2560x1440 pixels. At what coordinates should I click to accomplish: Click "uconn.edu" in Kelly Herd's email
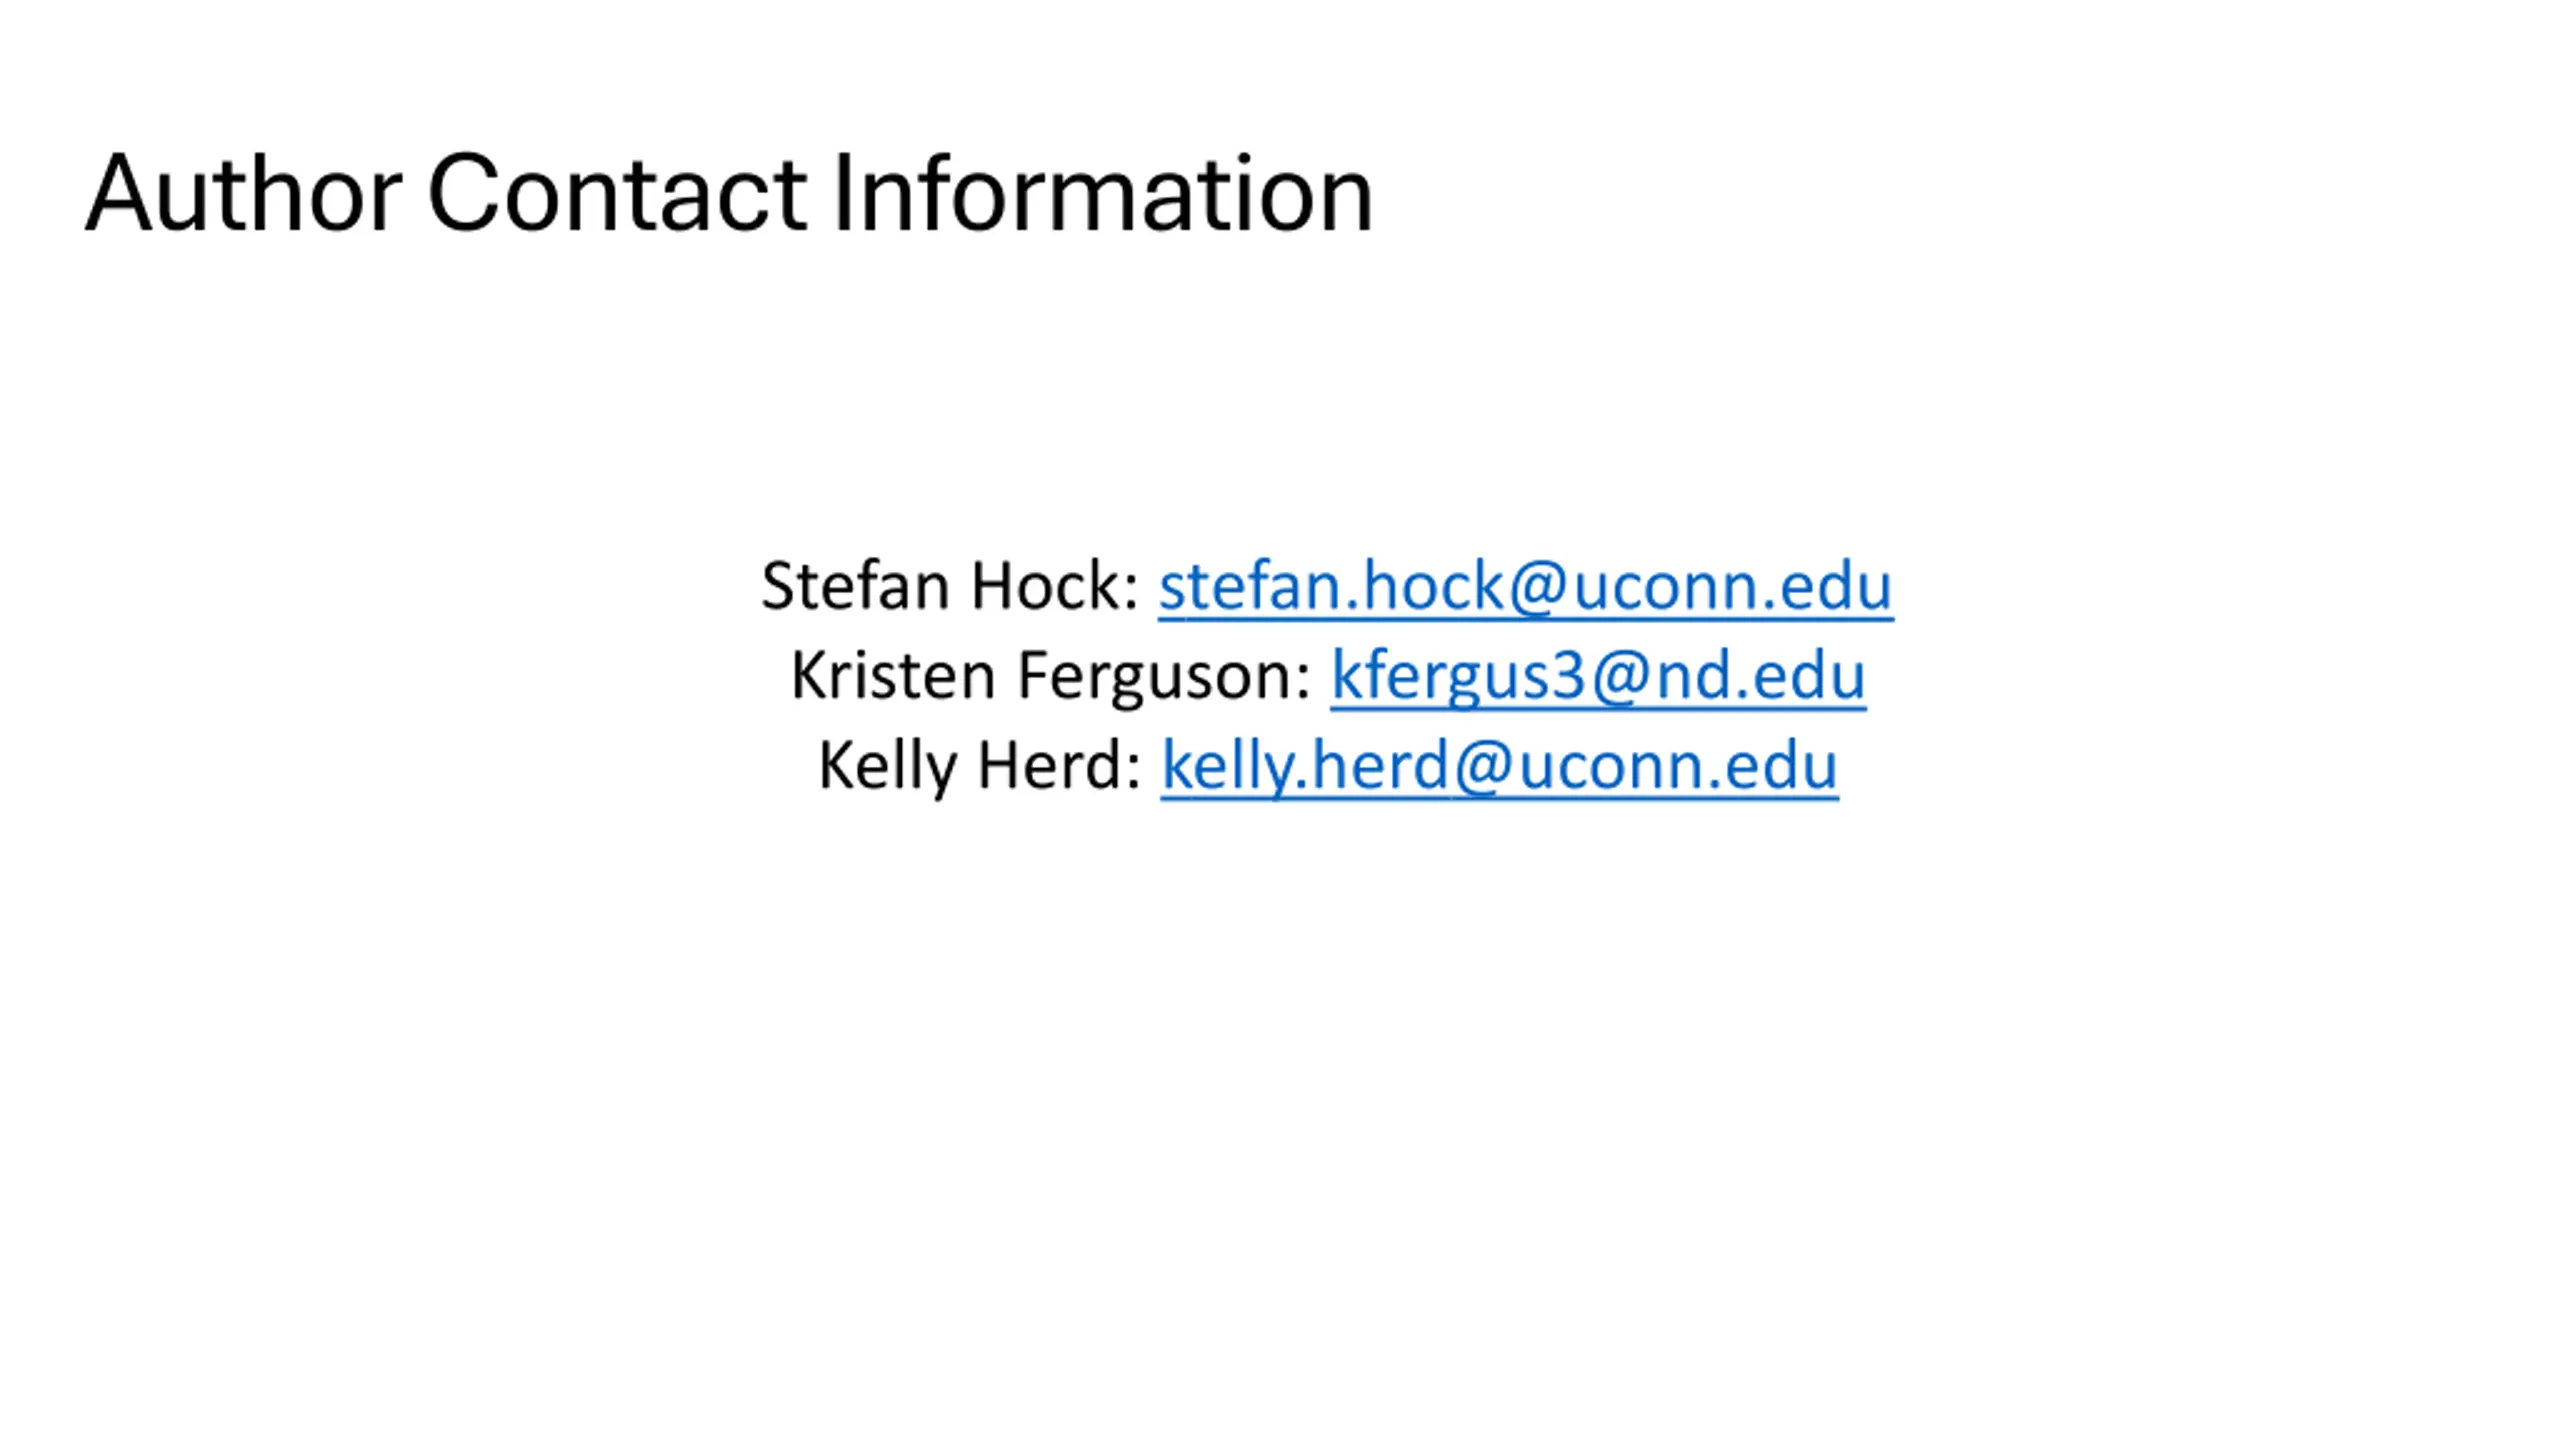pos(1677,766)
